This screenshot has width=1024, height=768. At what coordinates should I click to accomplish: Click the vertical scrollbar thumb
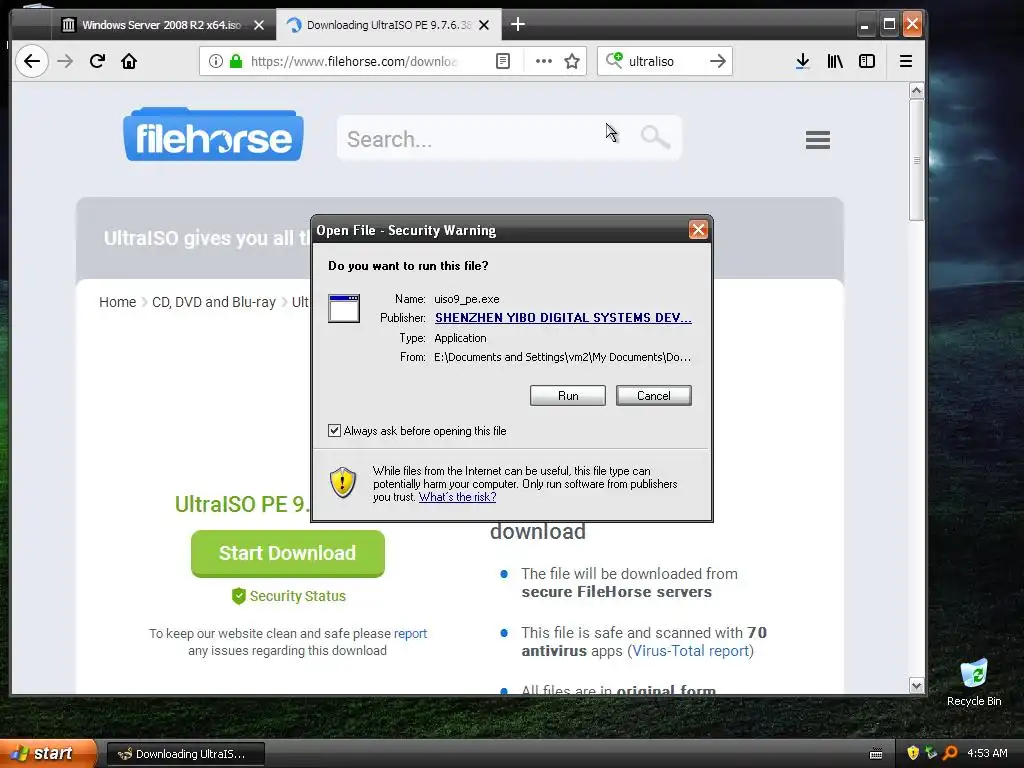point(916,160)
